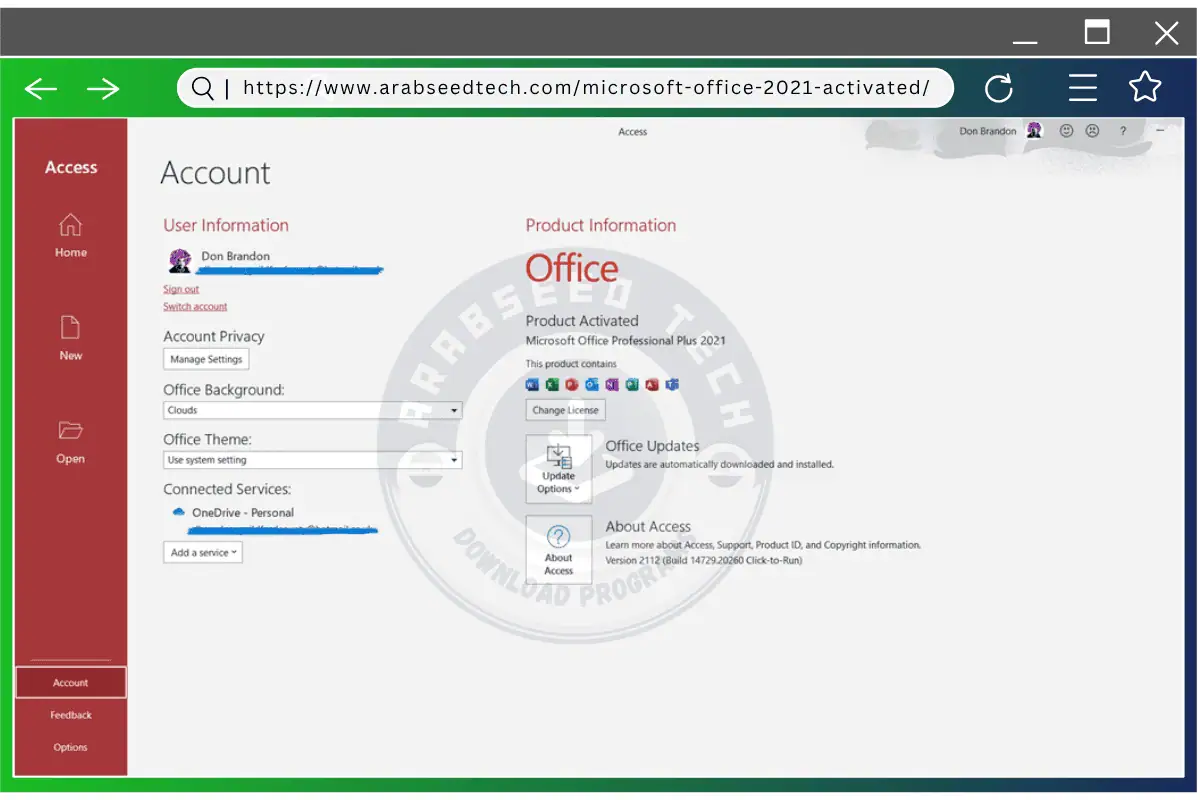Expand Update Options for Office Updates
Viewport: 1200px width, 800px height.
pos(559,466)
